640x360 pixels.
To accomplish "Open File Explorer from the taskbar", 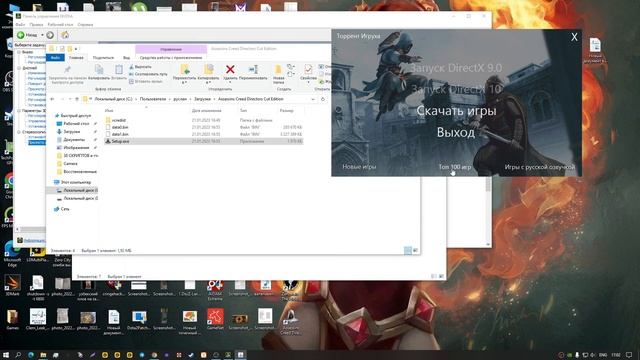I will point(43,355).
